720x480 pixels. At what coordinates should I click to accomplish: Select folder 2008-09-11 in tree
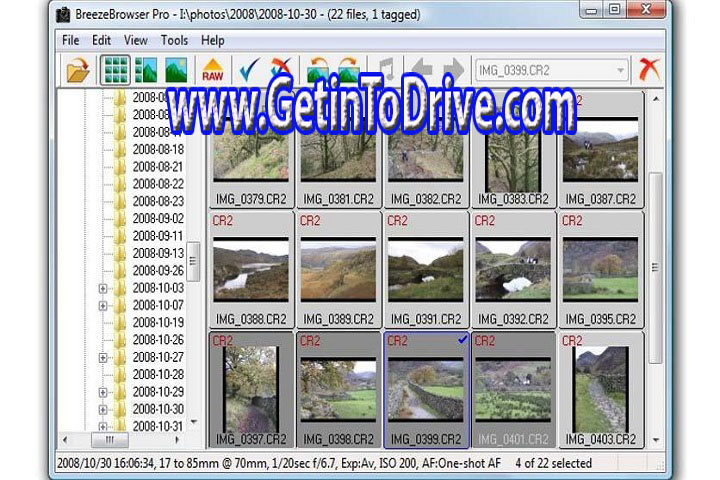(x=158, y=236)
